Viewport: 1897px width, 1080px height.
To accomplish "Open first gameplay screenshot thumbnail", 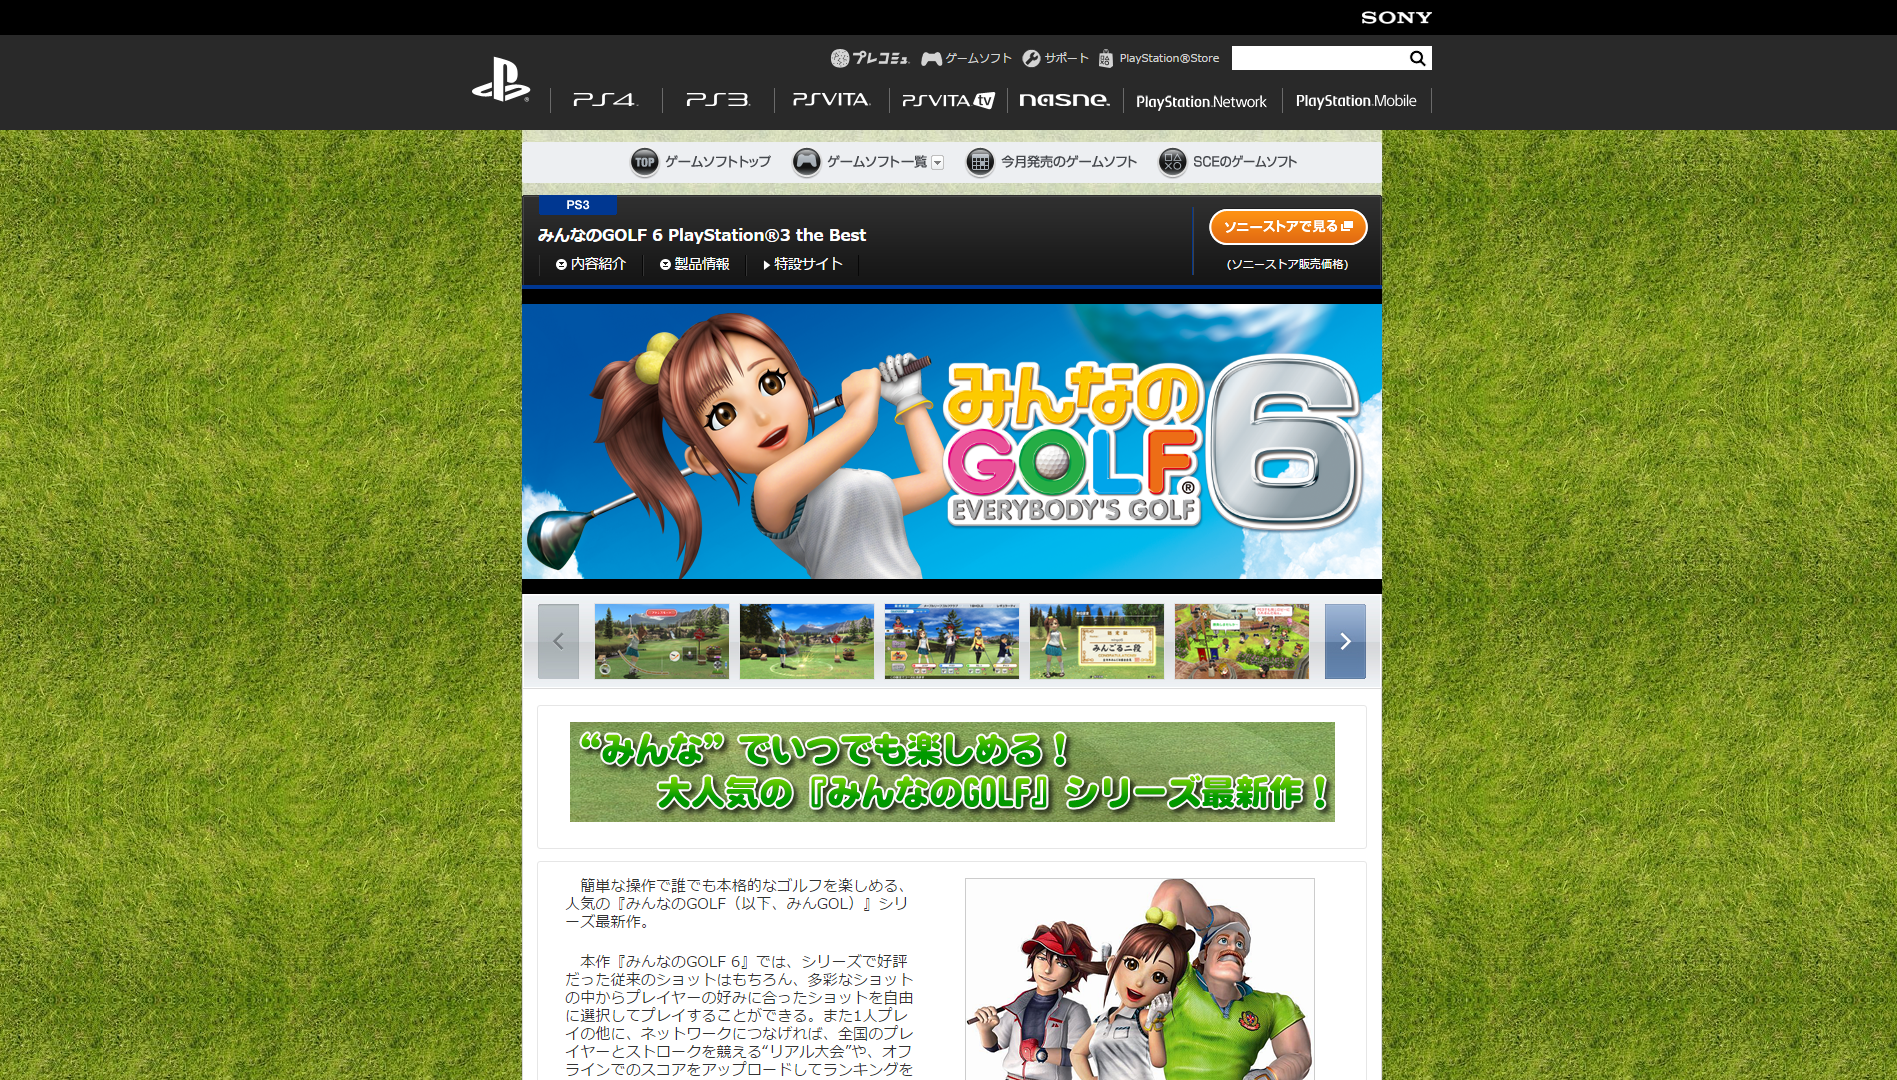I will (662, 641).
